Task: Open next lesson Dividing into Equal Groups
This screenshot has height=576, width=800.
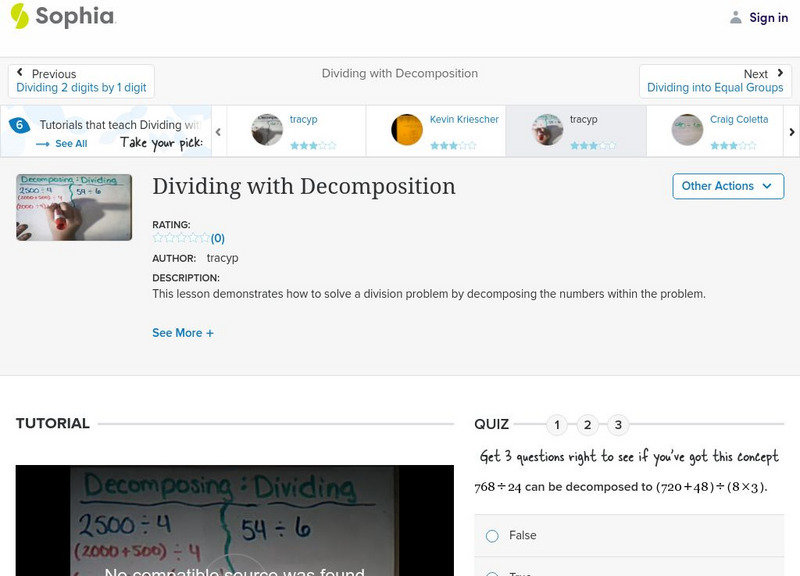Action: click(x=718, y=87)
